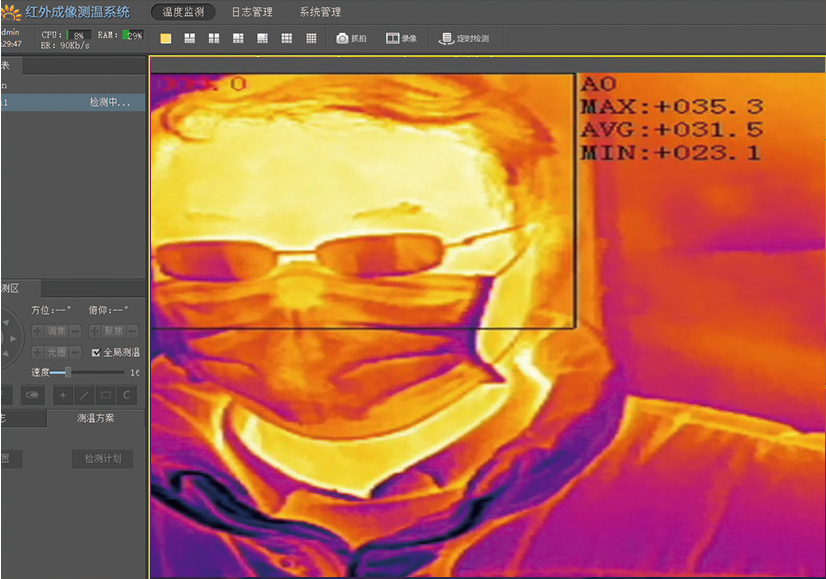Open the 测温方案 tab
This screenshot has height=579, width=826.
96,419
